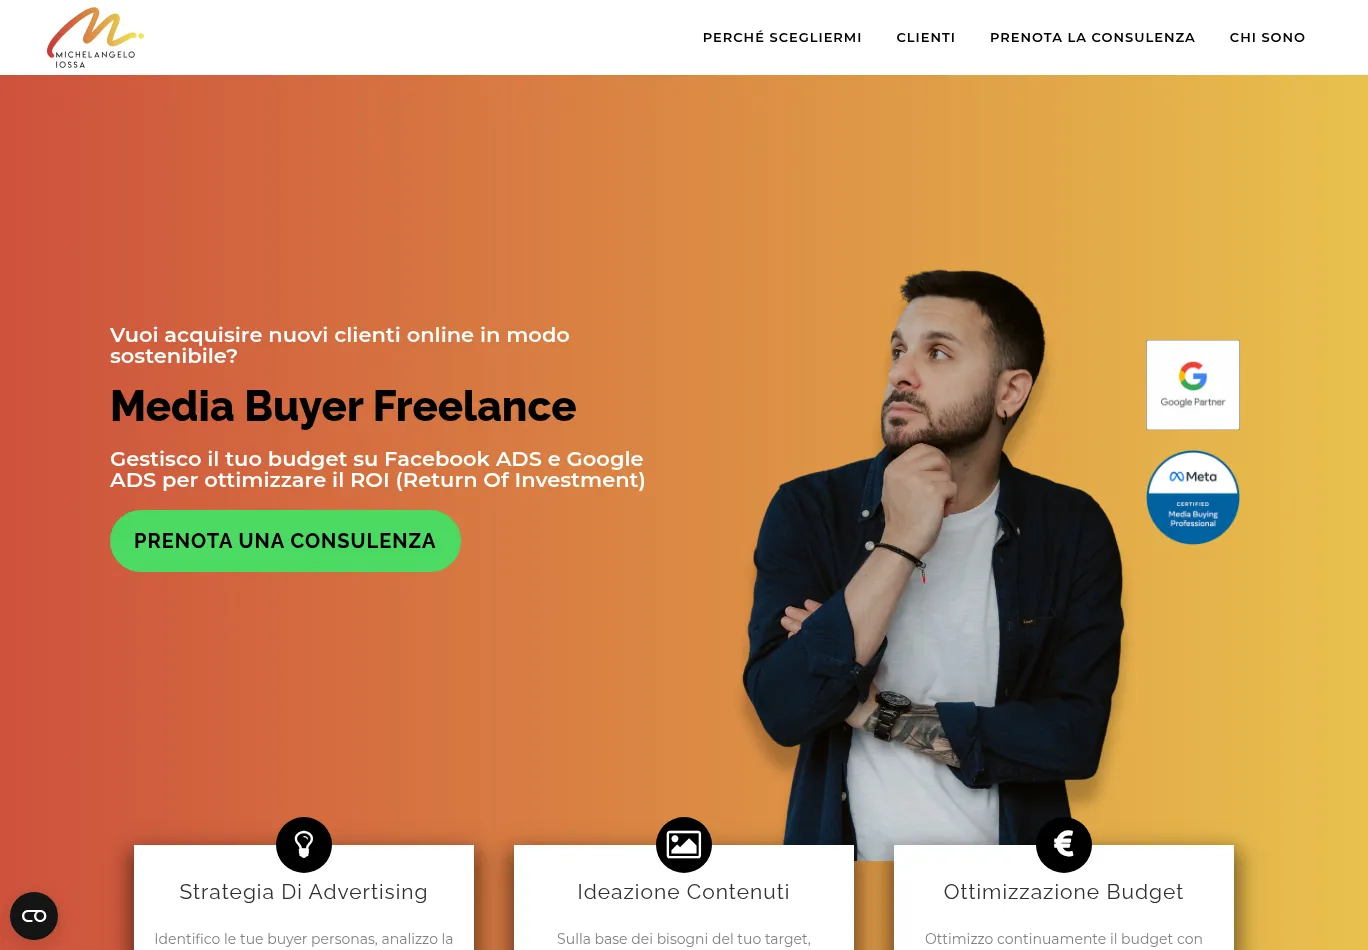Click the 'Identifico le tue buyer personas' text
Viewport: 1368px width, 950px height.
click(x=304, y=939)
